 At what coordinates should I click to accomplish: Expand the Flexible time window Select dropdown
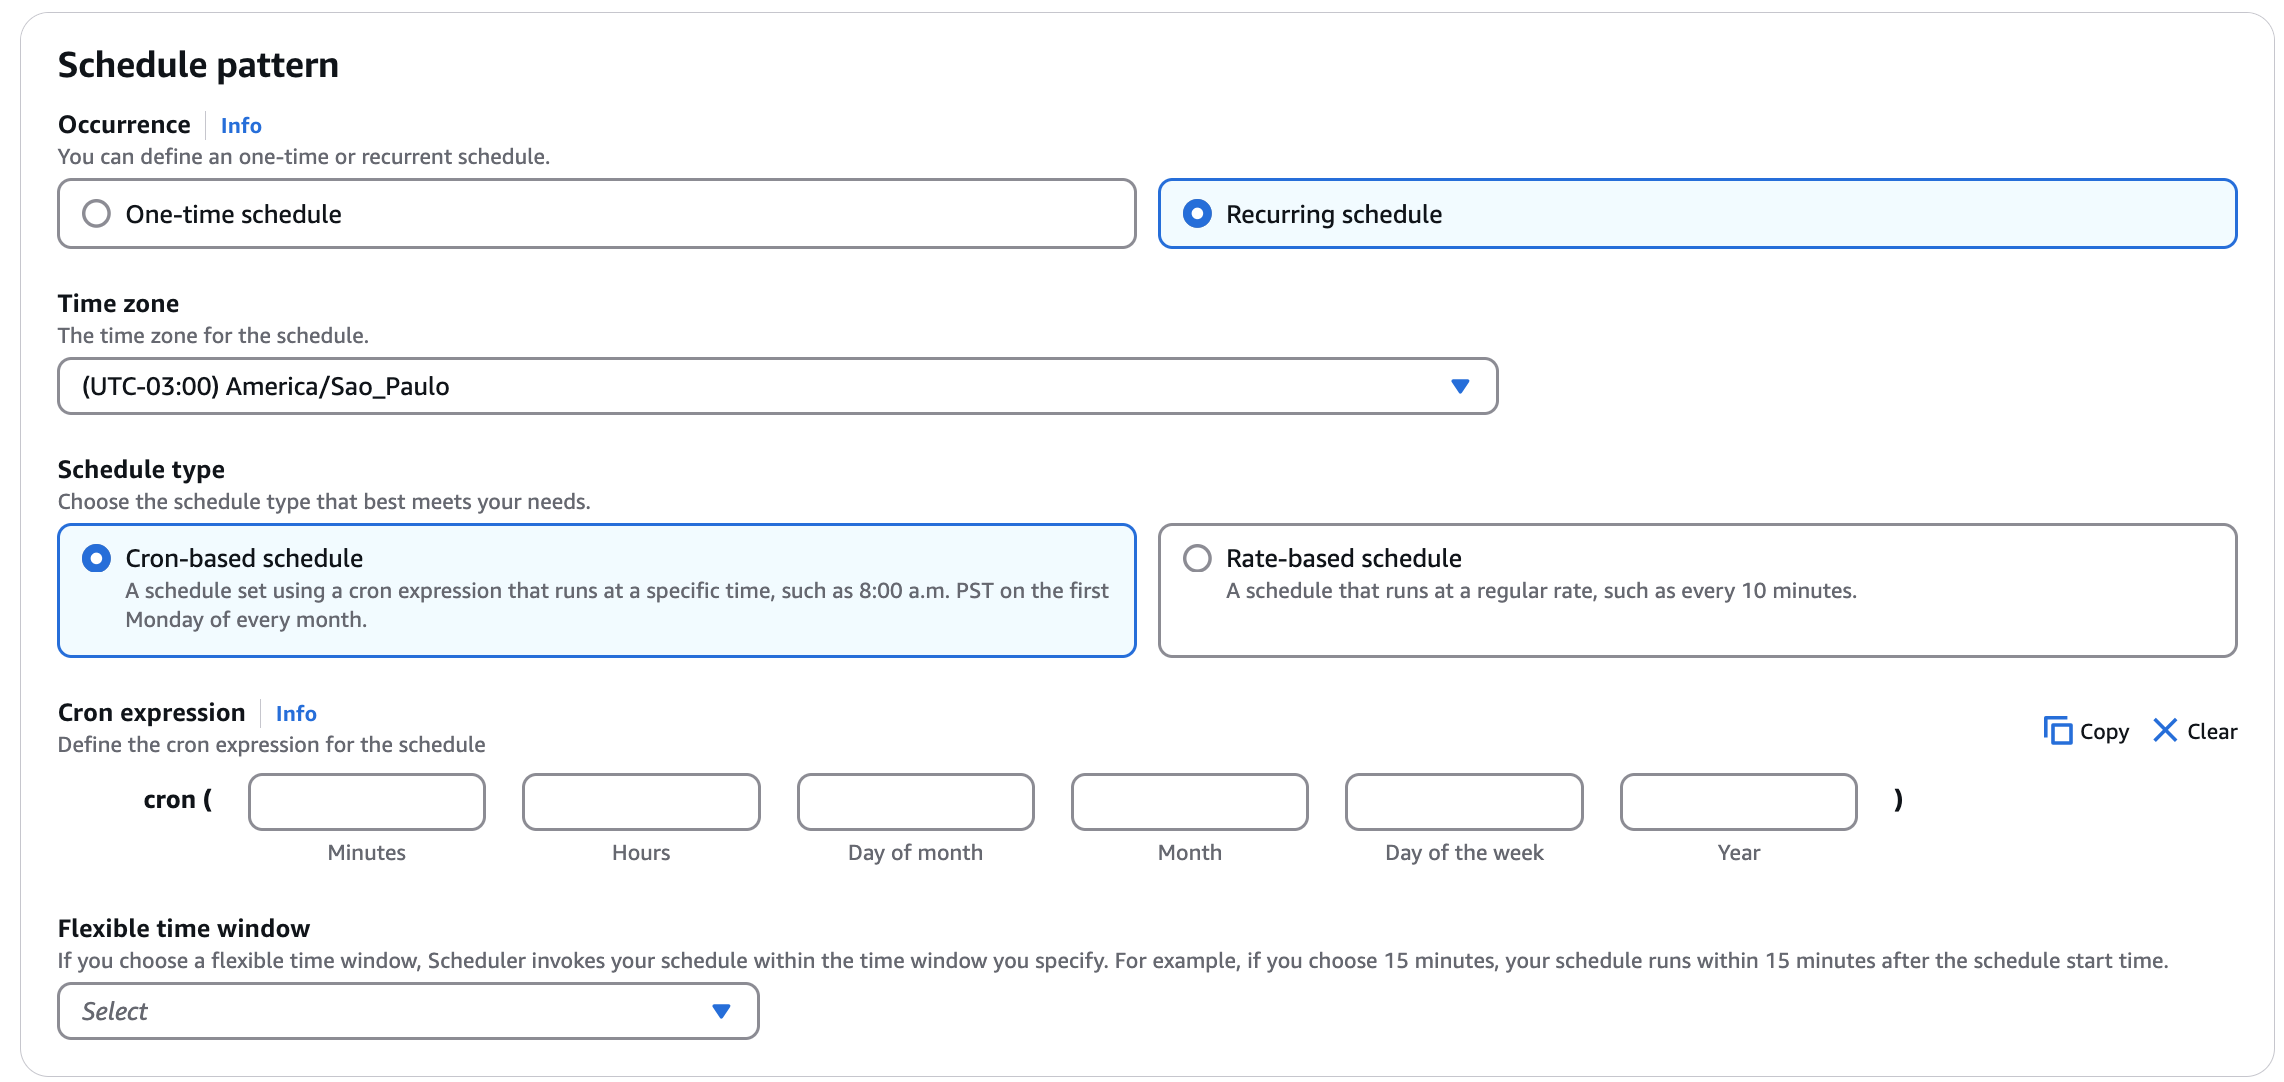pos(407,1011)
